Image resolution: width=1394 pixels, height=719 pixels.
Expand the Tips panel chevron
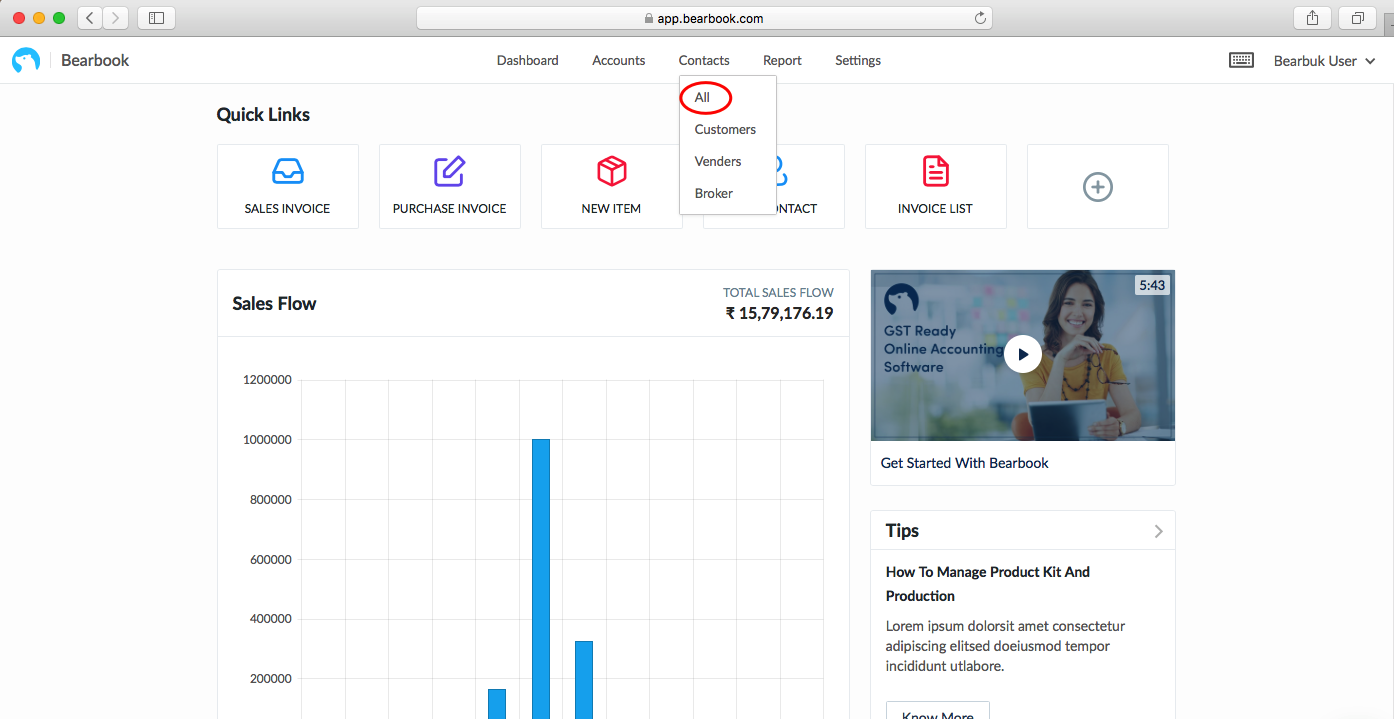(1159, 531)
